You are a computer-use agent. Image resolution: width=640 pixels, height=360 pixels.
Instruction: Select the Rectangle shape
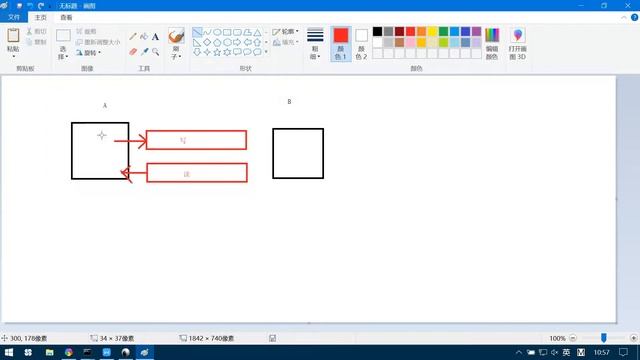[227, 32]
